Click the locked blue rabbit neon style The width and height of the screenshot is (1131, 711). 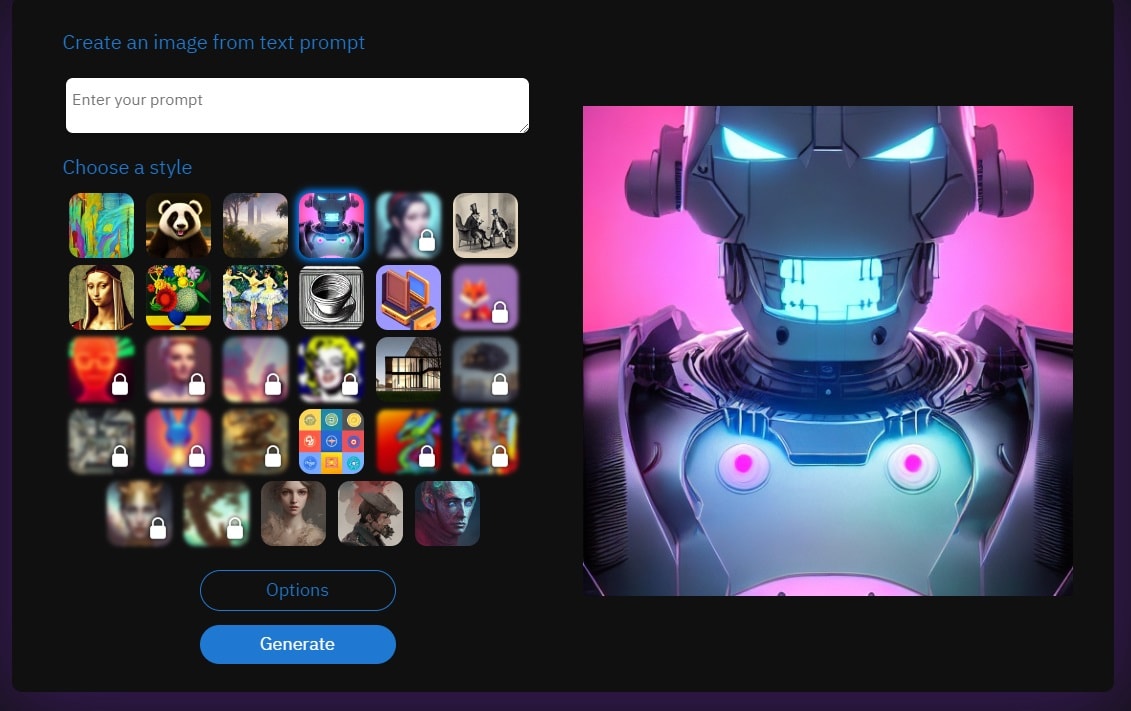pos(178,441)
